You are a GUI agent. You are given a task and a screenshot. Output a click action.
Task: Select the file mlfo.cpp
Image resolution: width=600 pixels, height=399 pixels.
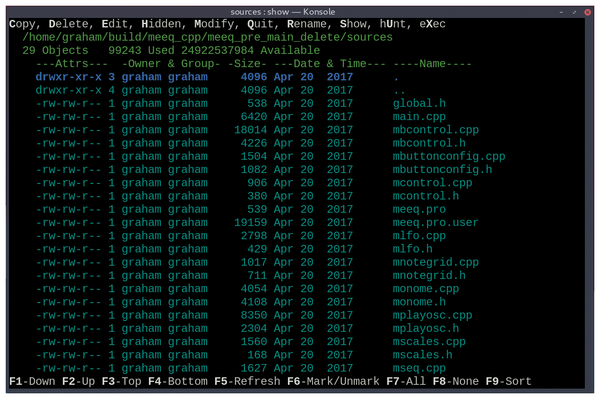pos(419,236)
